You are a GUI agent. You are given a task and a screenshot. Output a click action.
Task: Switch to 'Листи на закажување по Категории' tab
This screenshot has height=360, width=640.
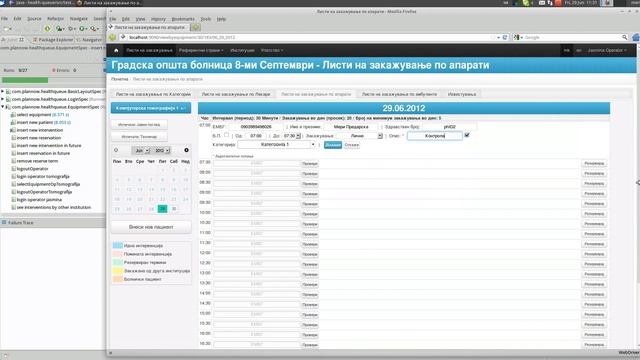point(153,94)
